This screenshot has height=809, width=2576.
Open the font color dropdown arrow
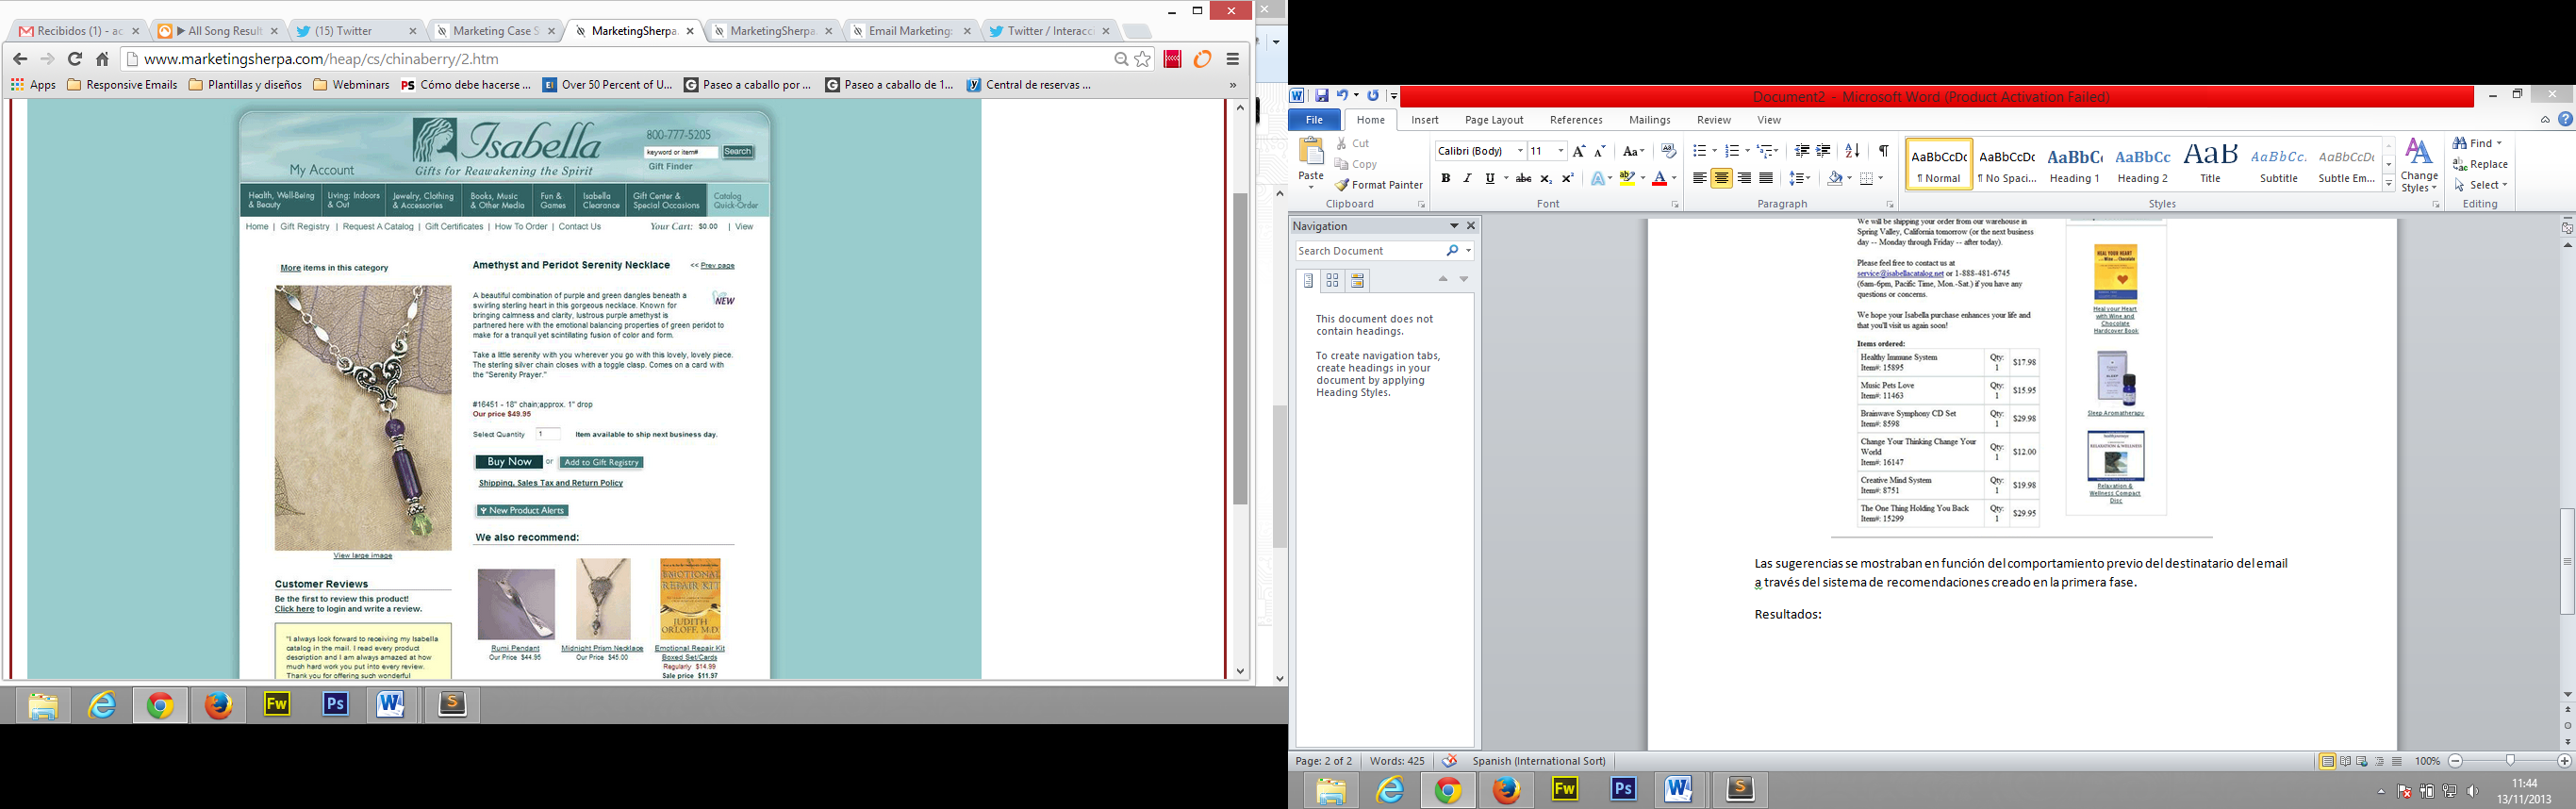pos(1674,178)
